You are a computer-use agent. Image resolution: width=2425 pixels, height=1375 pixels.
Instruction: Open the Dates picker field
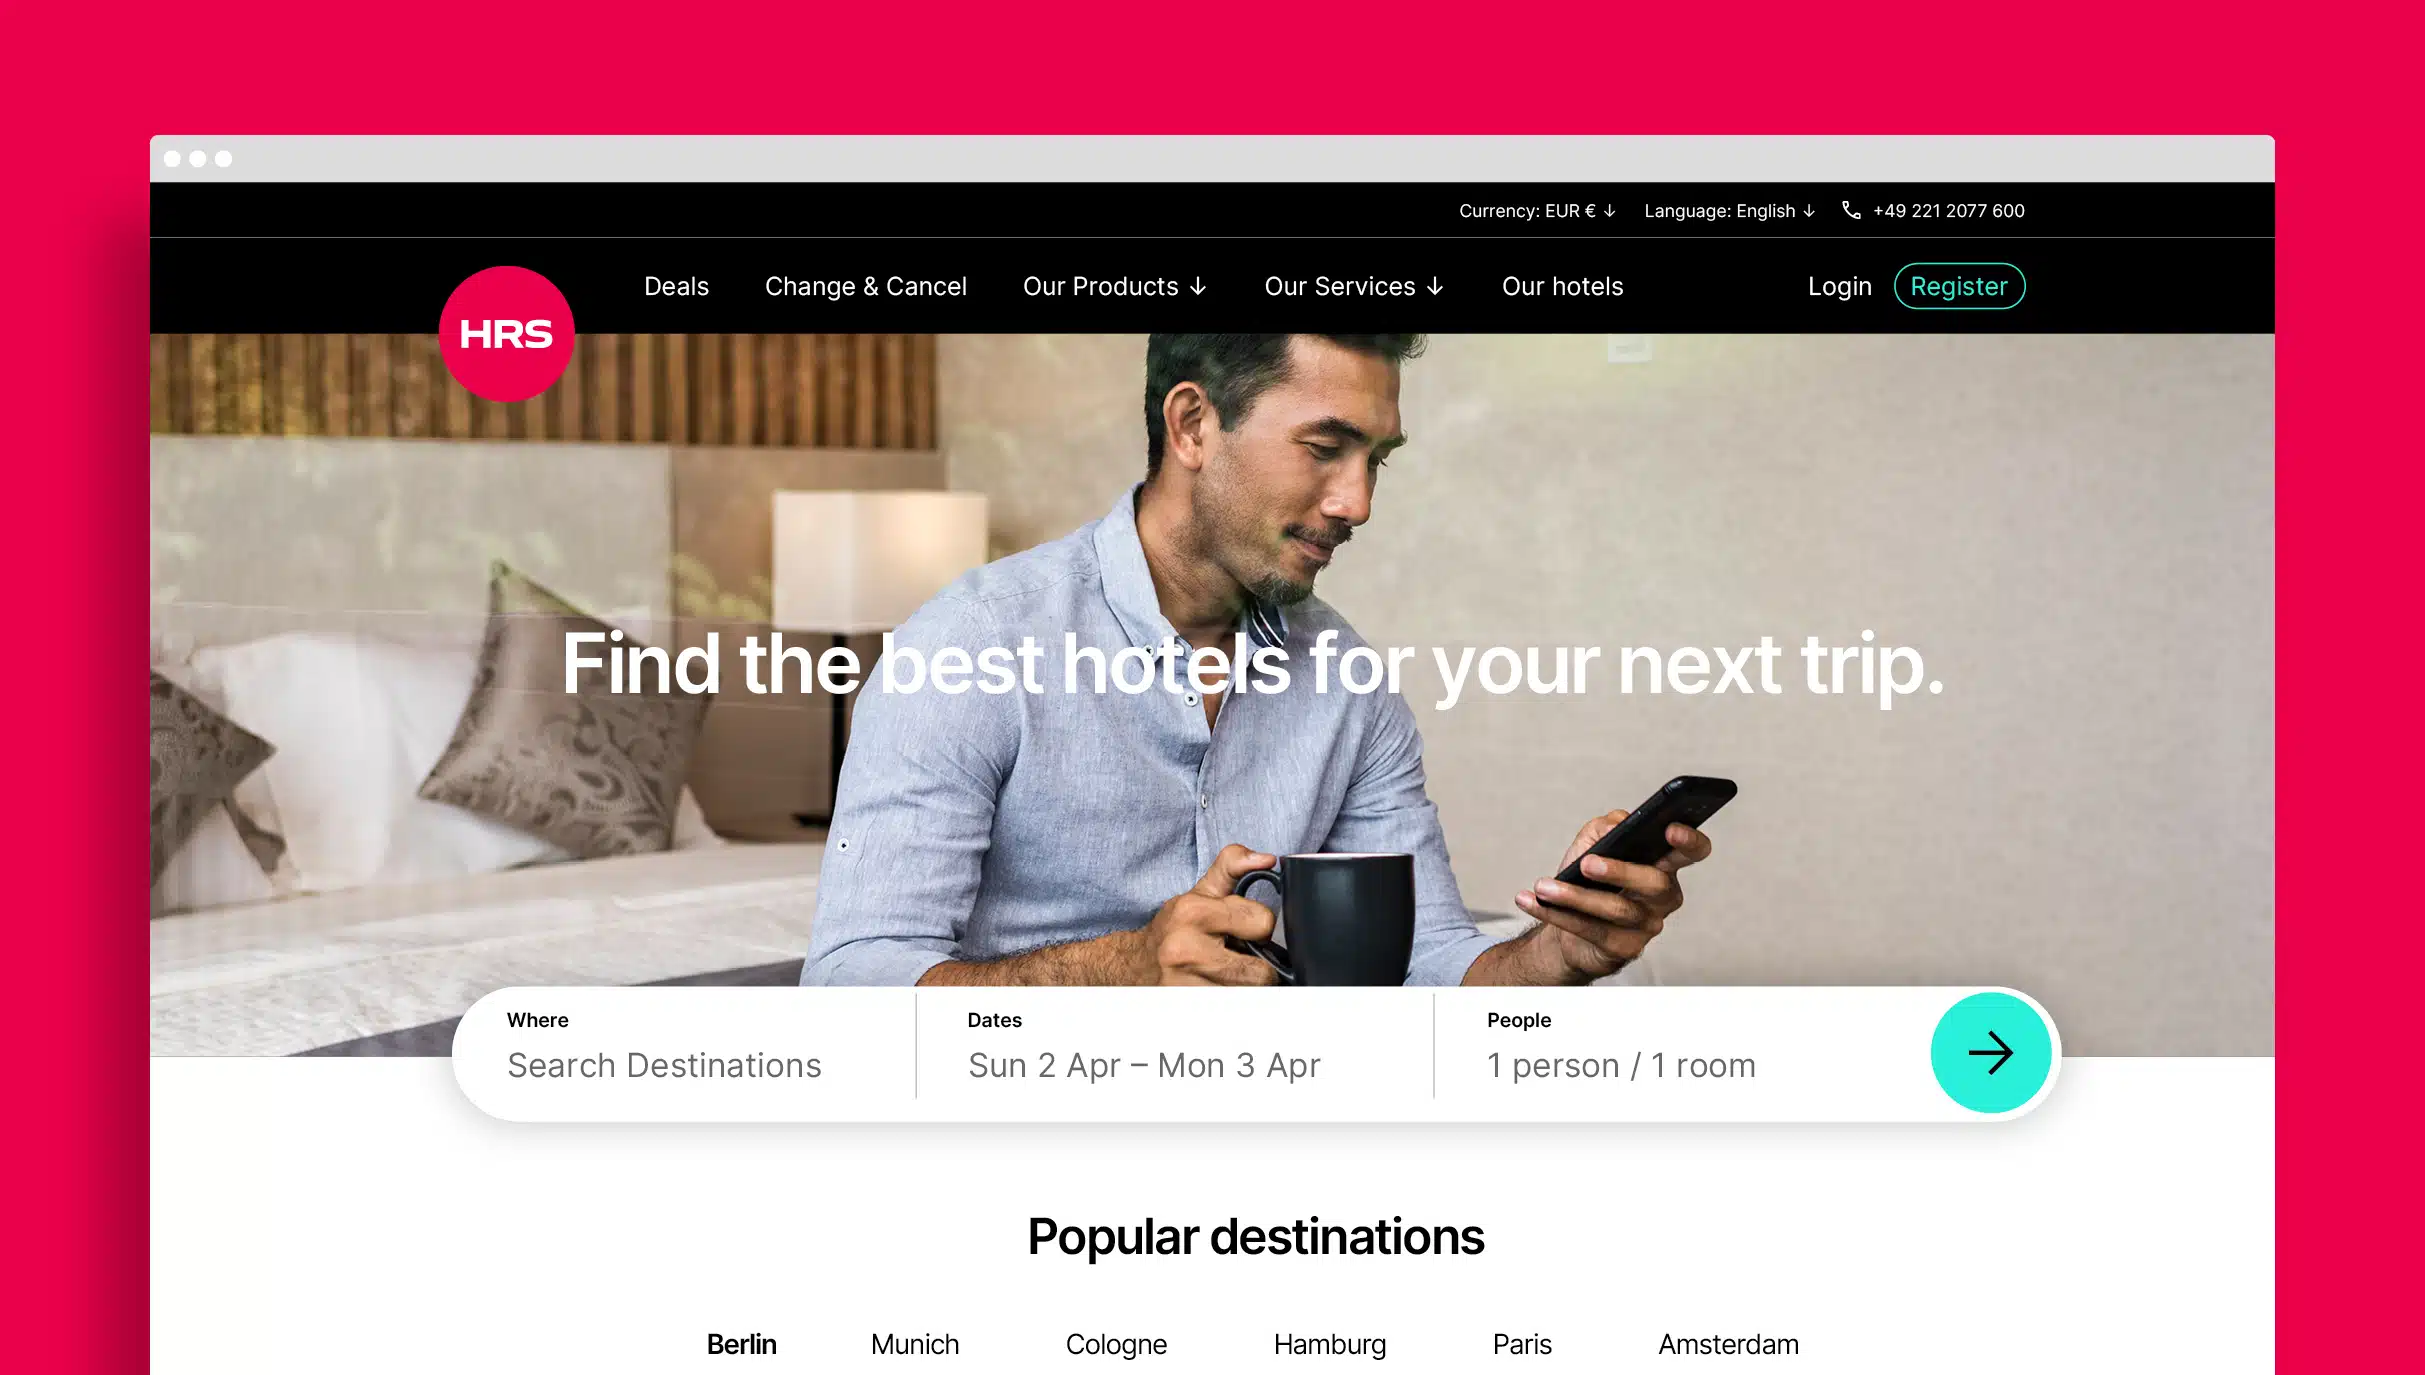point(1174,1053)
